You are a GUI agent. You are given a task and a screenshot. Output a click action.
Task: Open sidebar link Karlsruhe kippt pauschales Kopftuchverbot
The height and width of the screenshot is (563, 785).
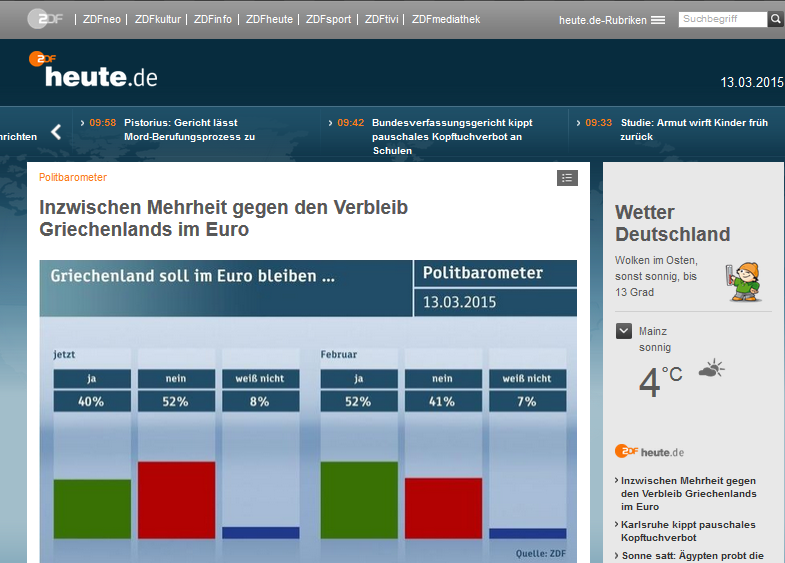[x=688, y=531]
